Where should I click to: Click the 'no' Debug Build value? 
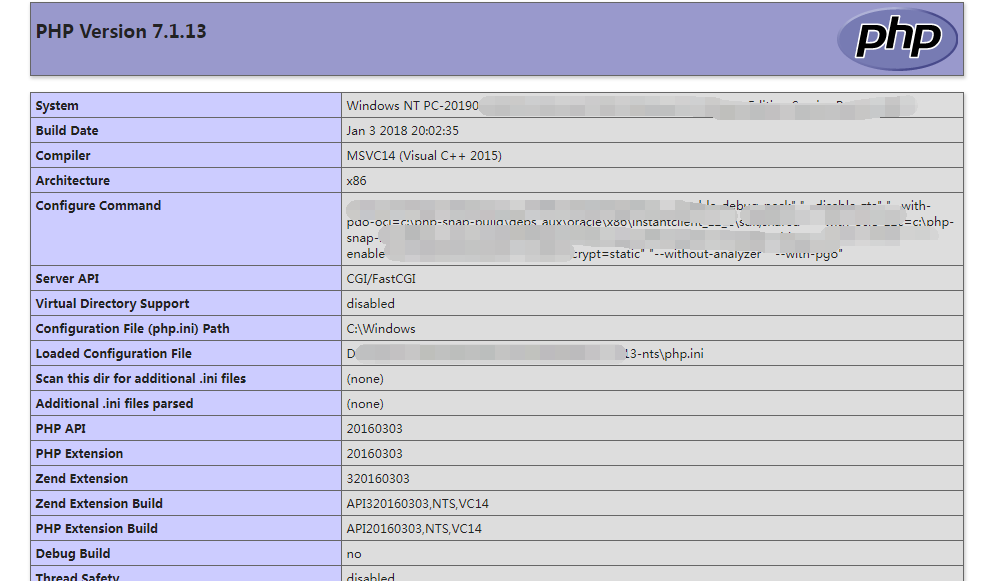[354, 554]
